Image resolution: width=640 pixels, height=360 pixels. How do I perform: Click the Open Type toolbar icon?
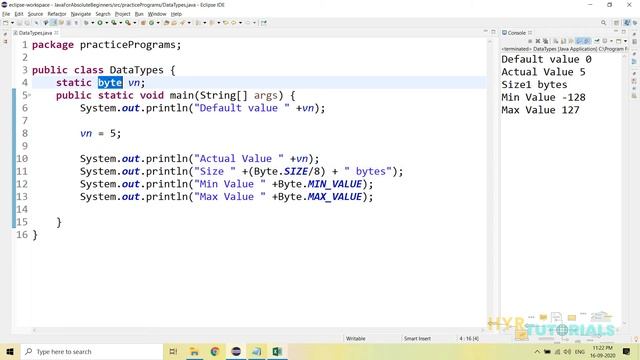coord(166,23)
